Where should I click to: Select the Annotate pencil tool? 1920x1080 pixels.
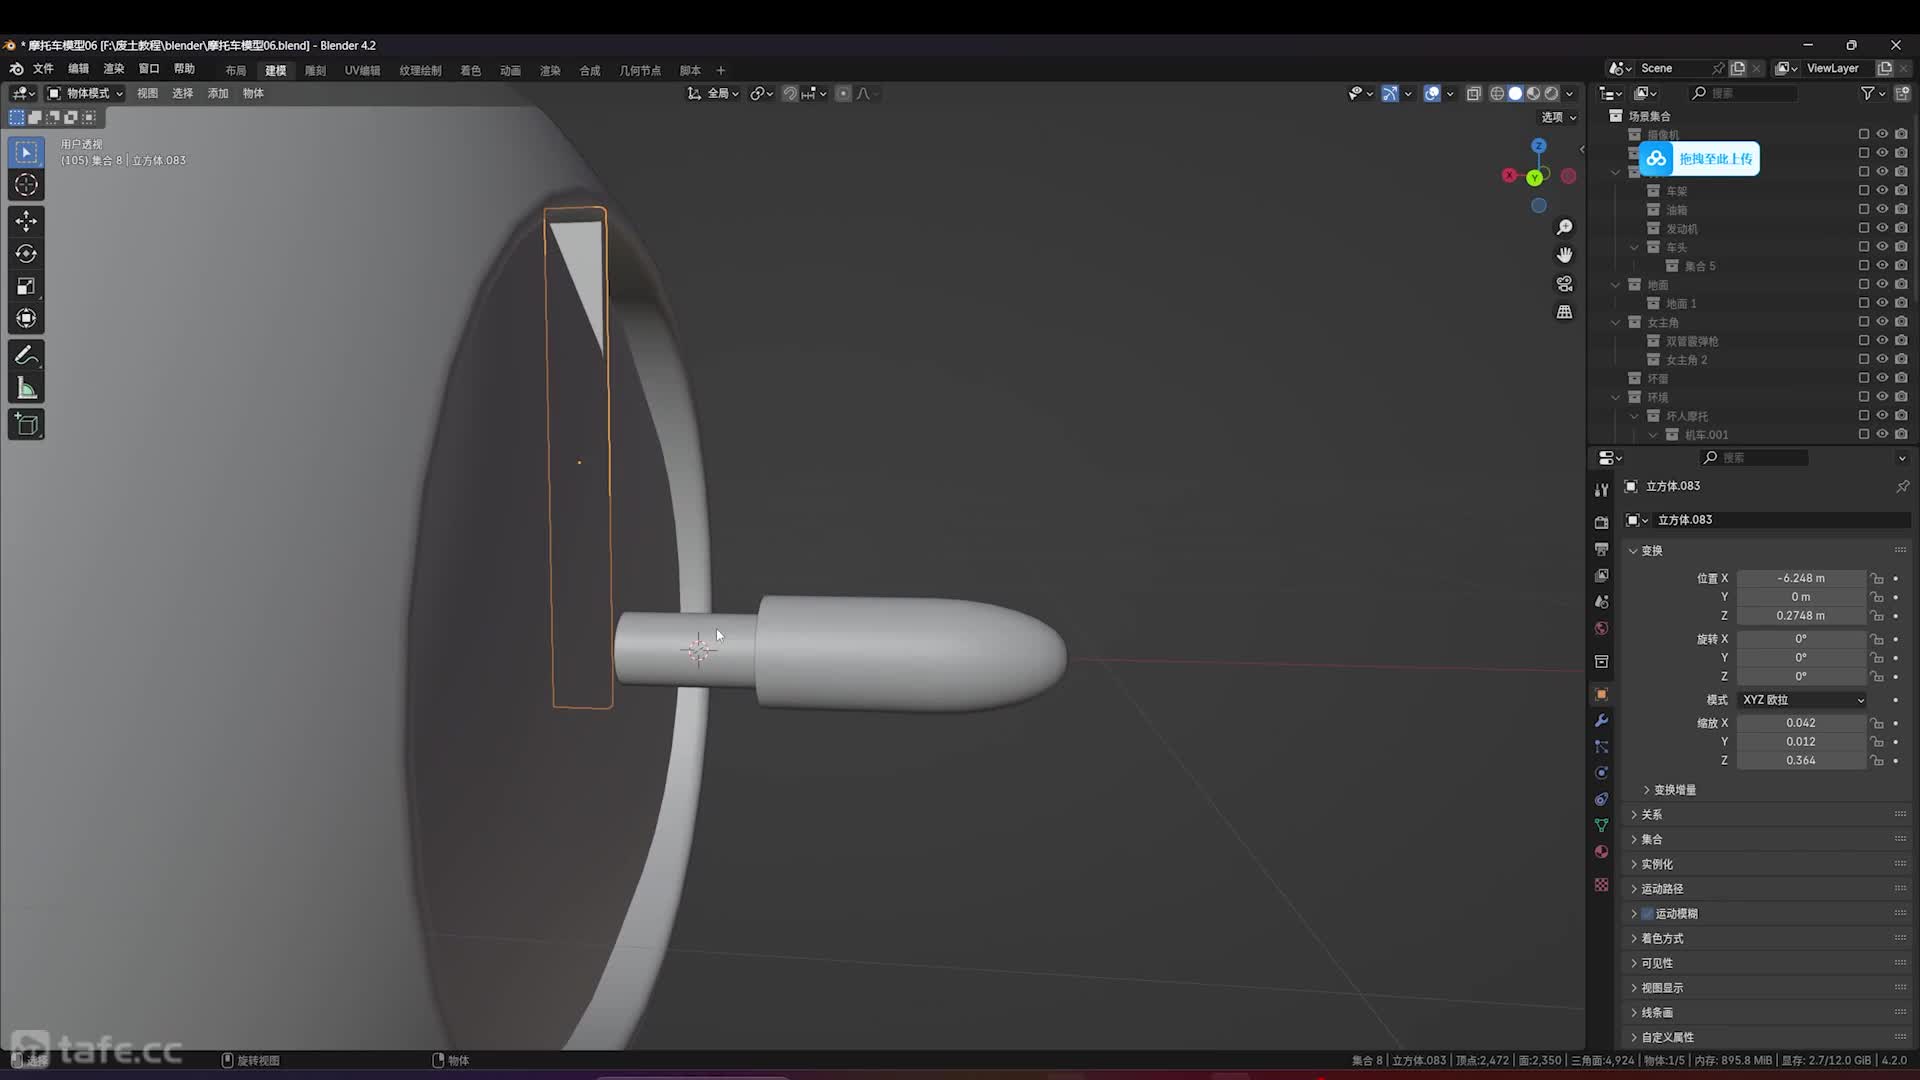click(x=26, y=356)
